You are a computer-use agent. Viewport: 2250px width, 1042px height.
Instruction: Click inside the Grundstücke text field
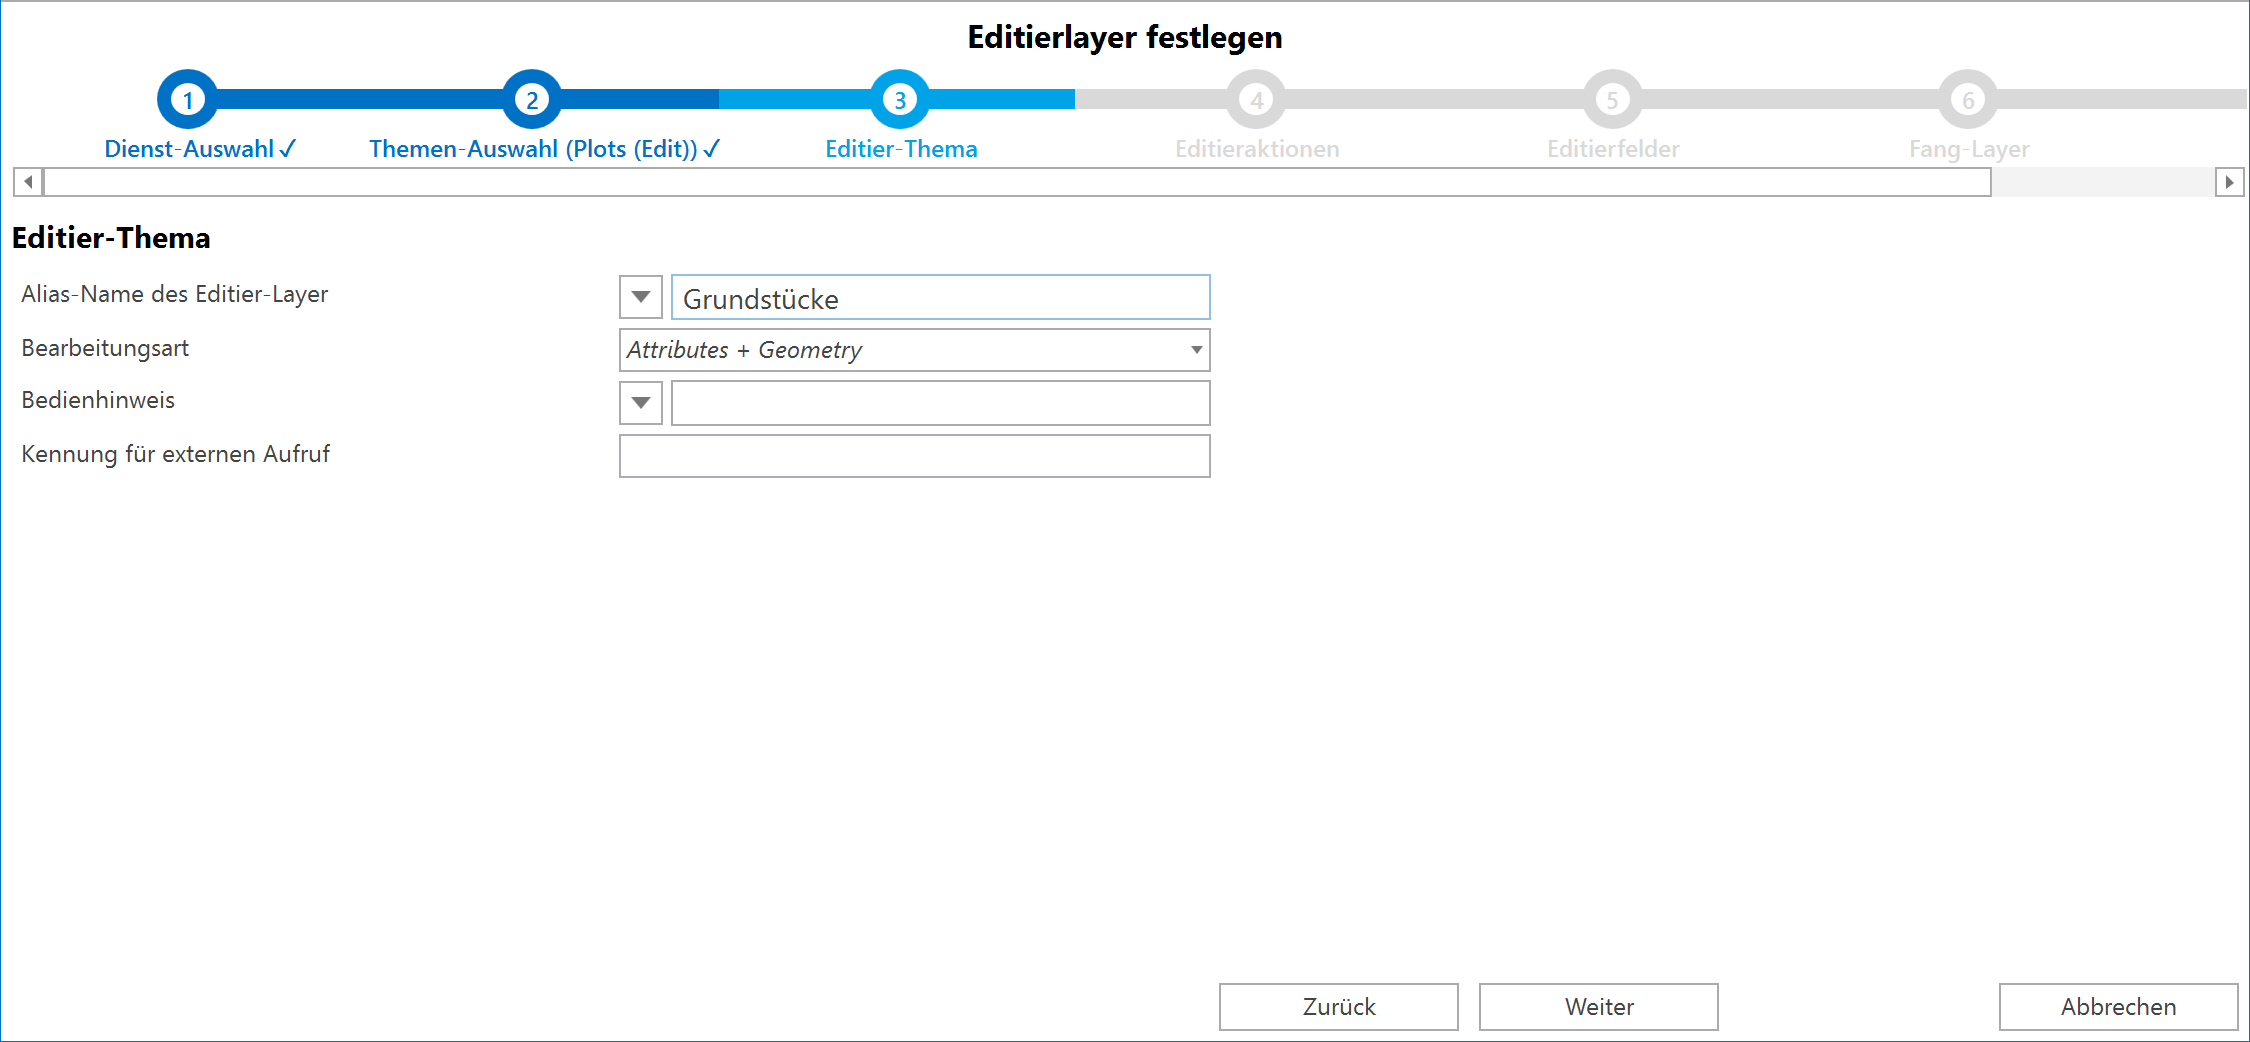938,297
